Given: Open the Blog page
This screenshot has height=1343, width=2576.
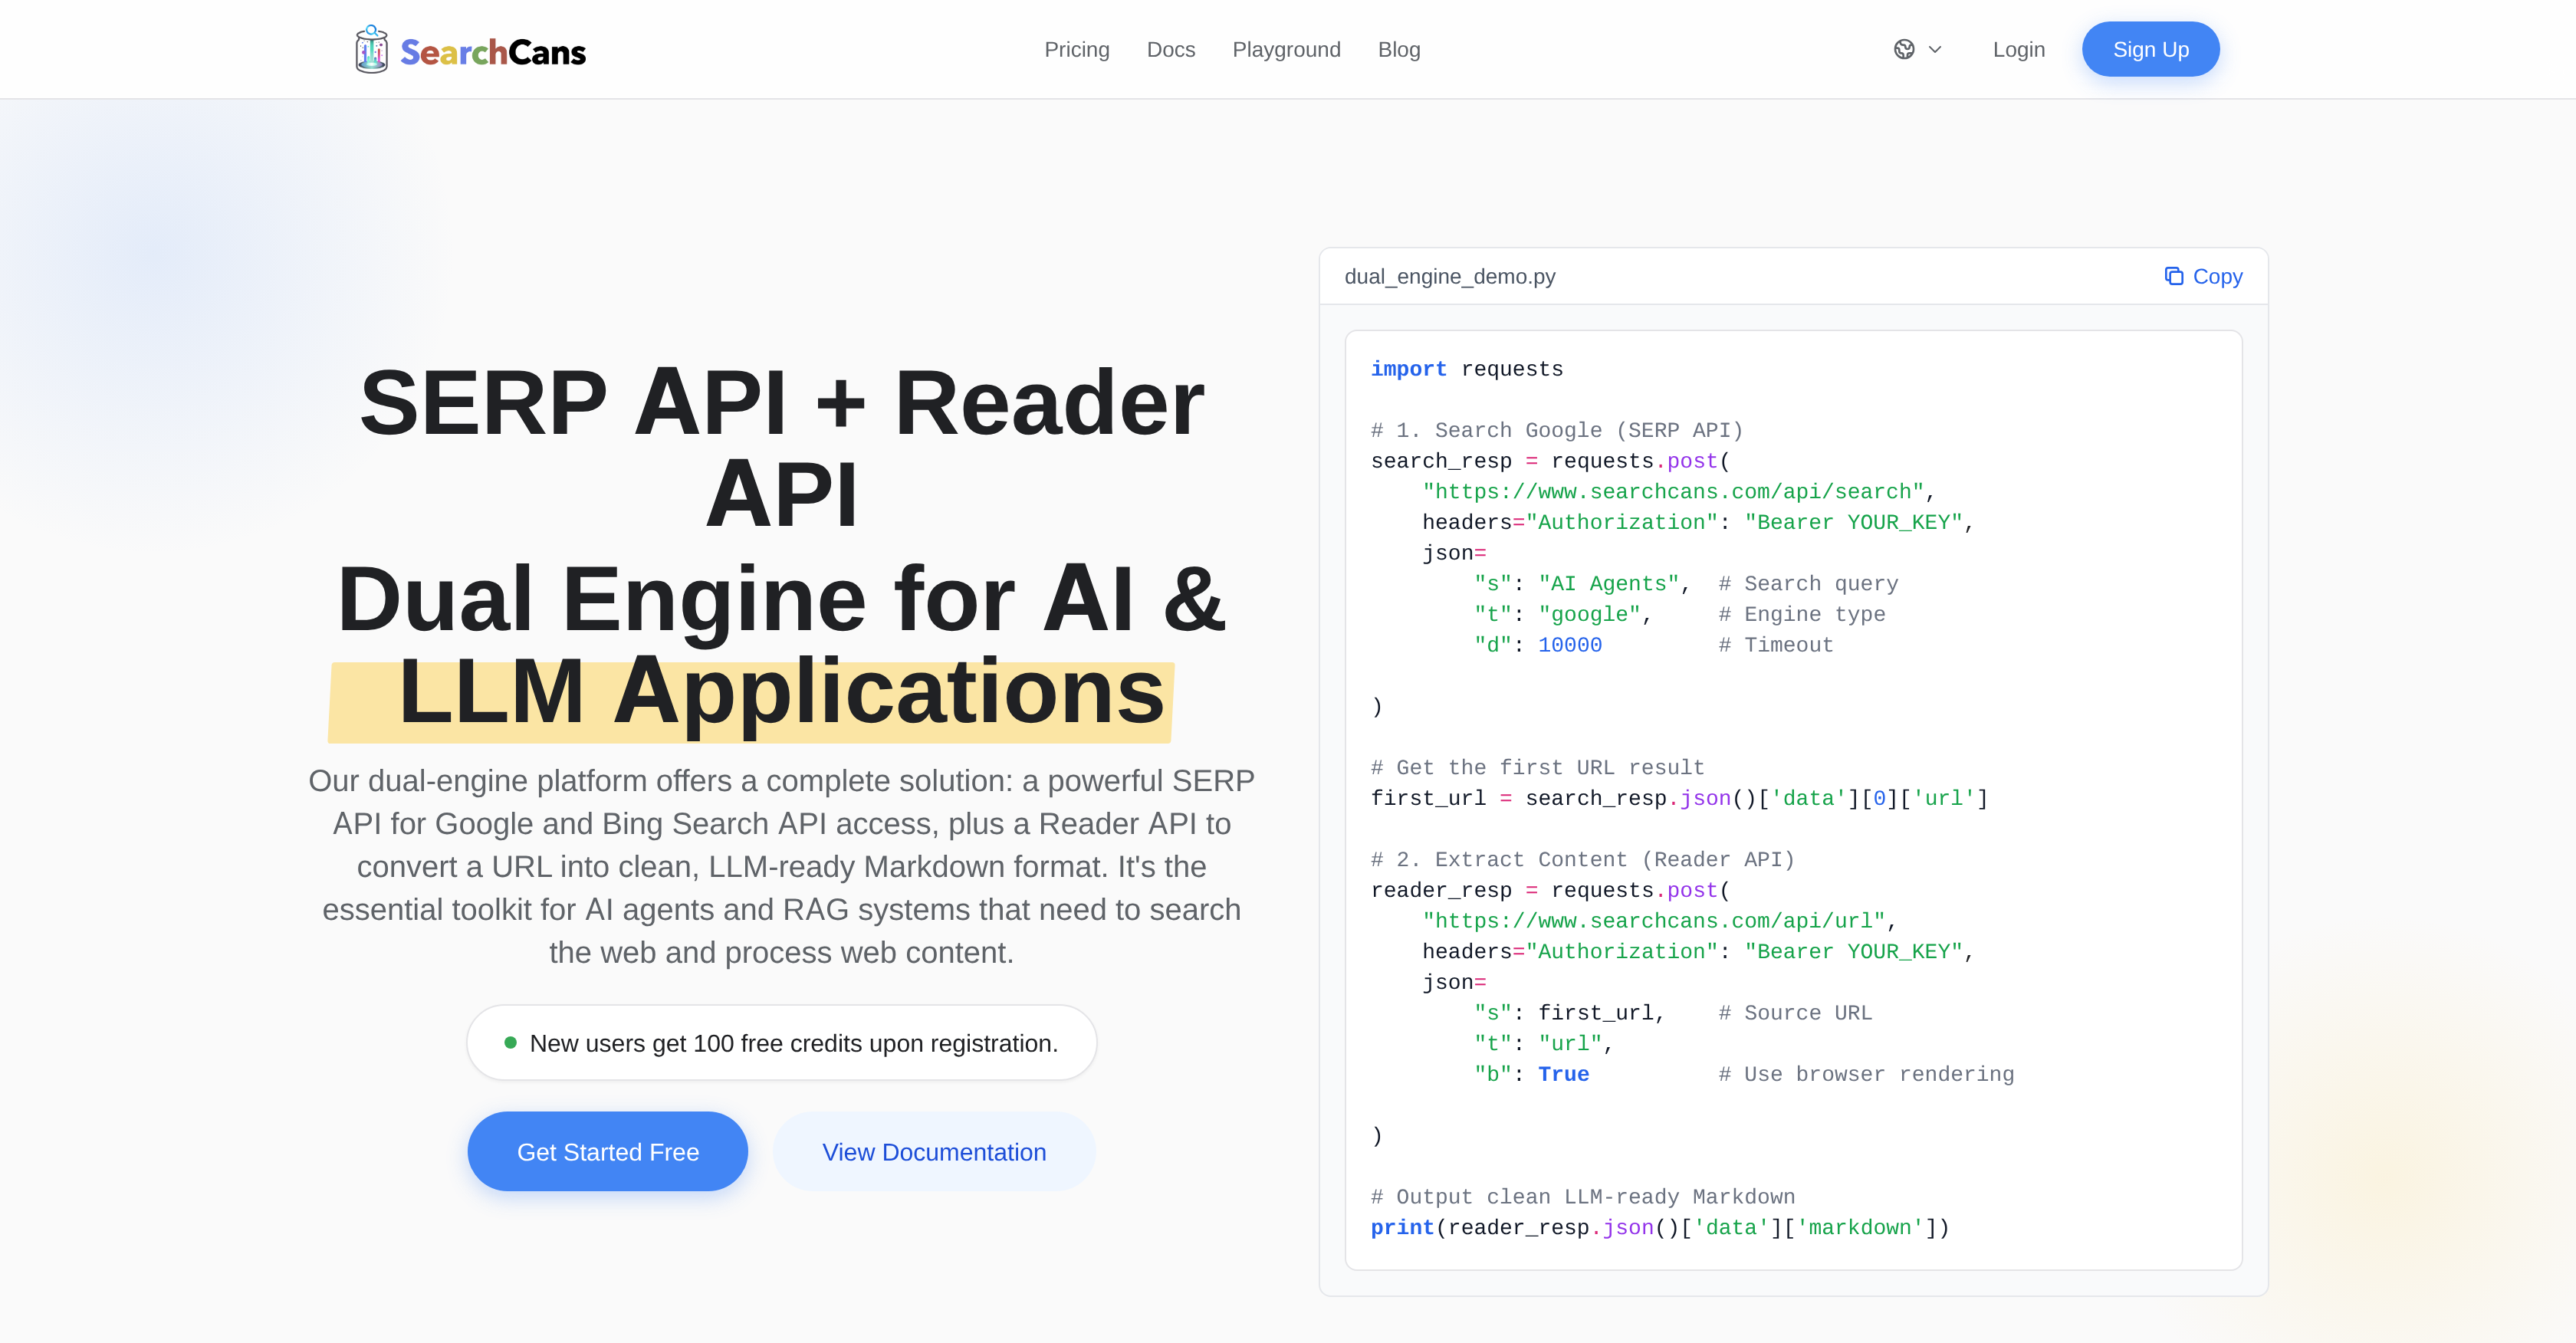Looking at the screenshot, I should tap(1399, 49).
